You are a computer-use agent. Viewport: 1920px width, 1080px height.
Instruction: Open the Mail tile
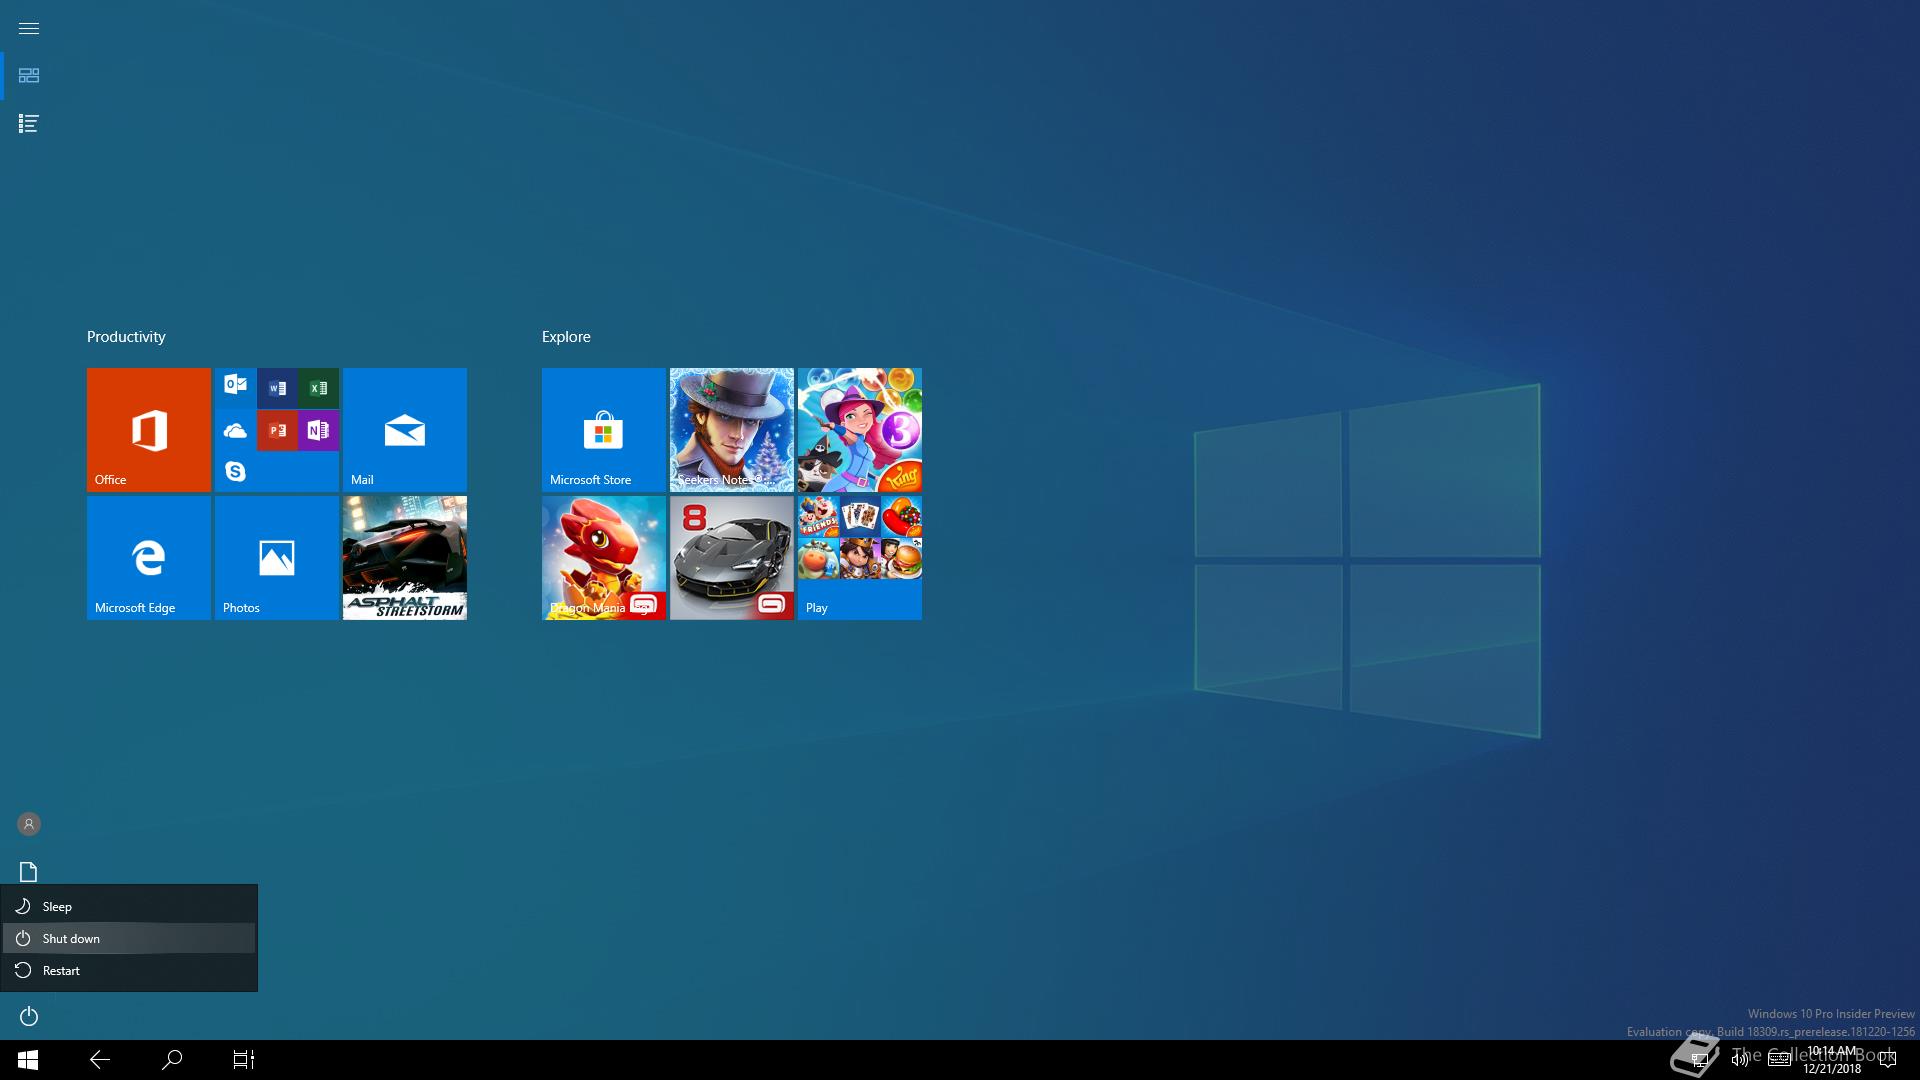coord(405,430)
